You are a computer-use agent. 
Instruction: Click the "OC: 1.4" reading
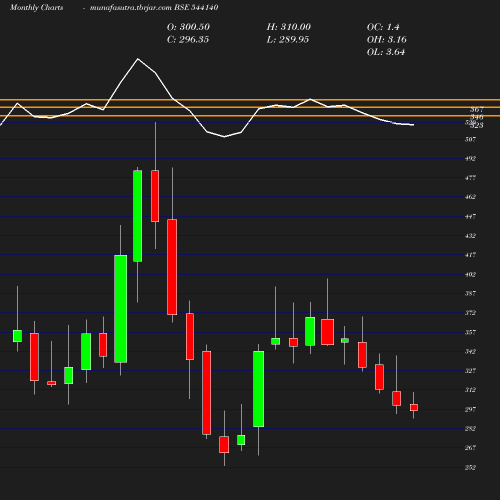pyautogui.click(x=383, y=27)
